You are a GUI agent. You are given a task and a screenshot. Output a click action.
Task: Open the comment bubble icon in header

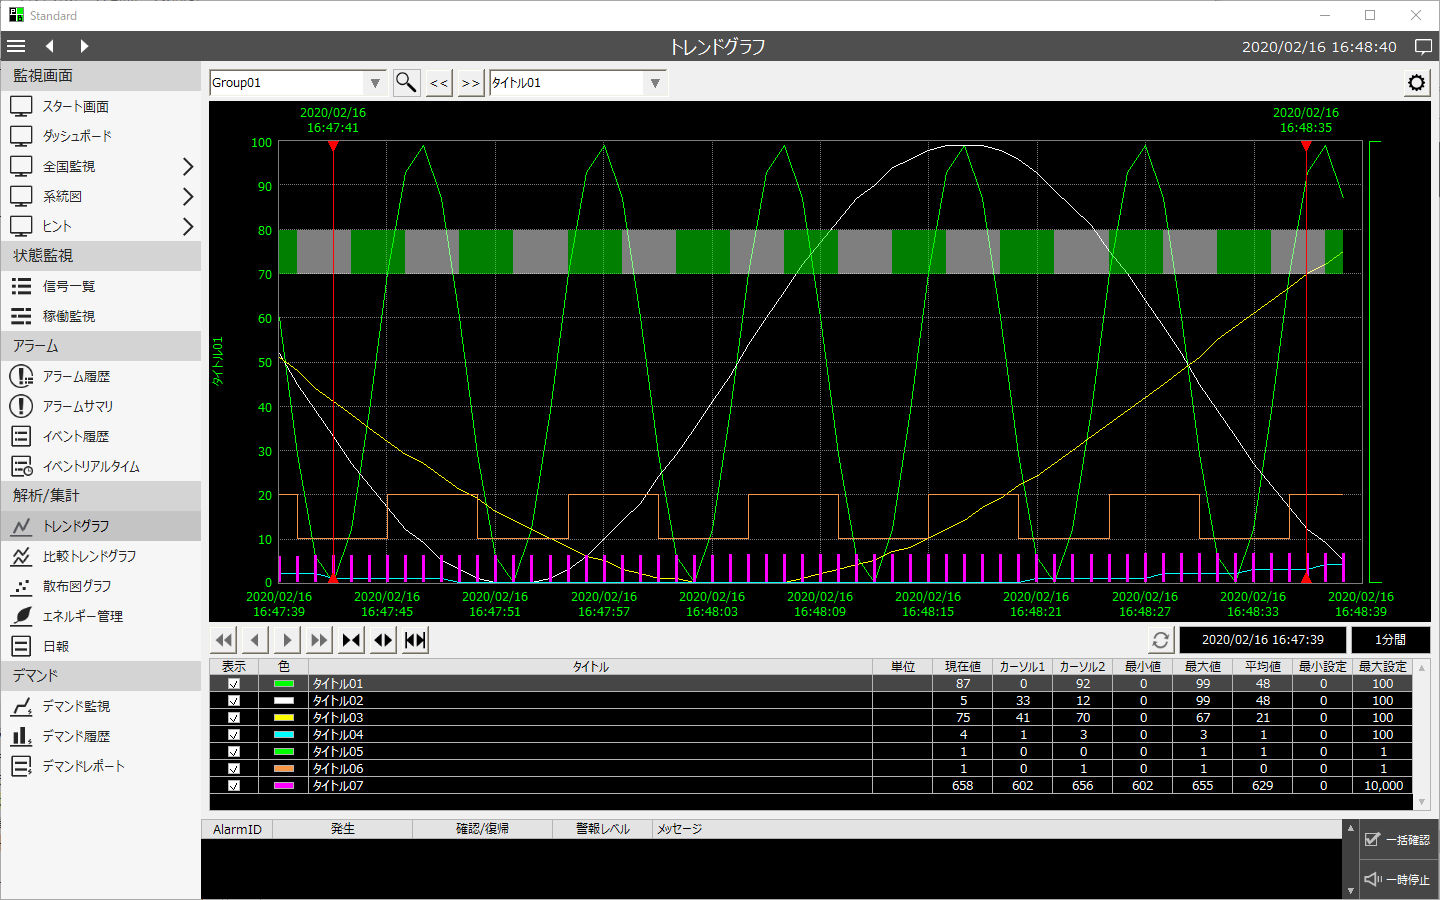[1423, 46]
